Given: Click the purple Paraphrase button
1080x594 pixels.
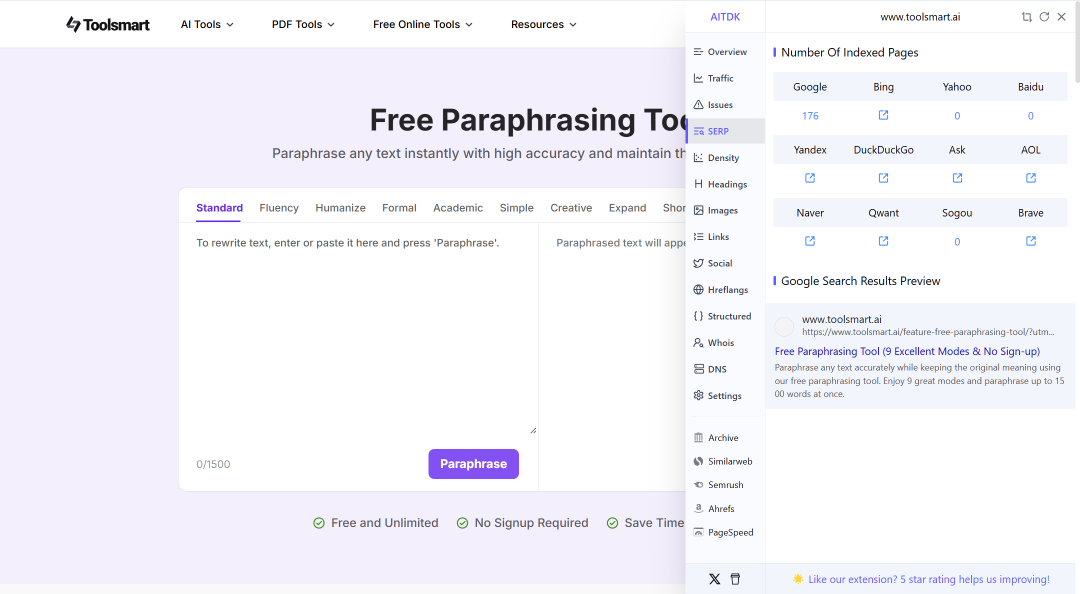Looking at the screenshot, I should [473, 464].
